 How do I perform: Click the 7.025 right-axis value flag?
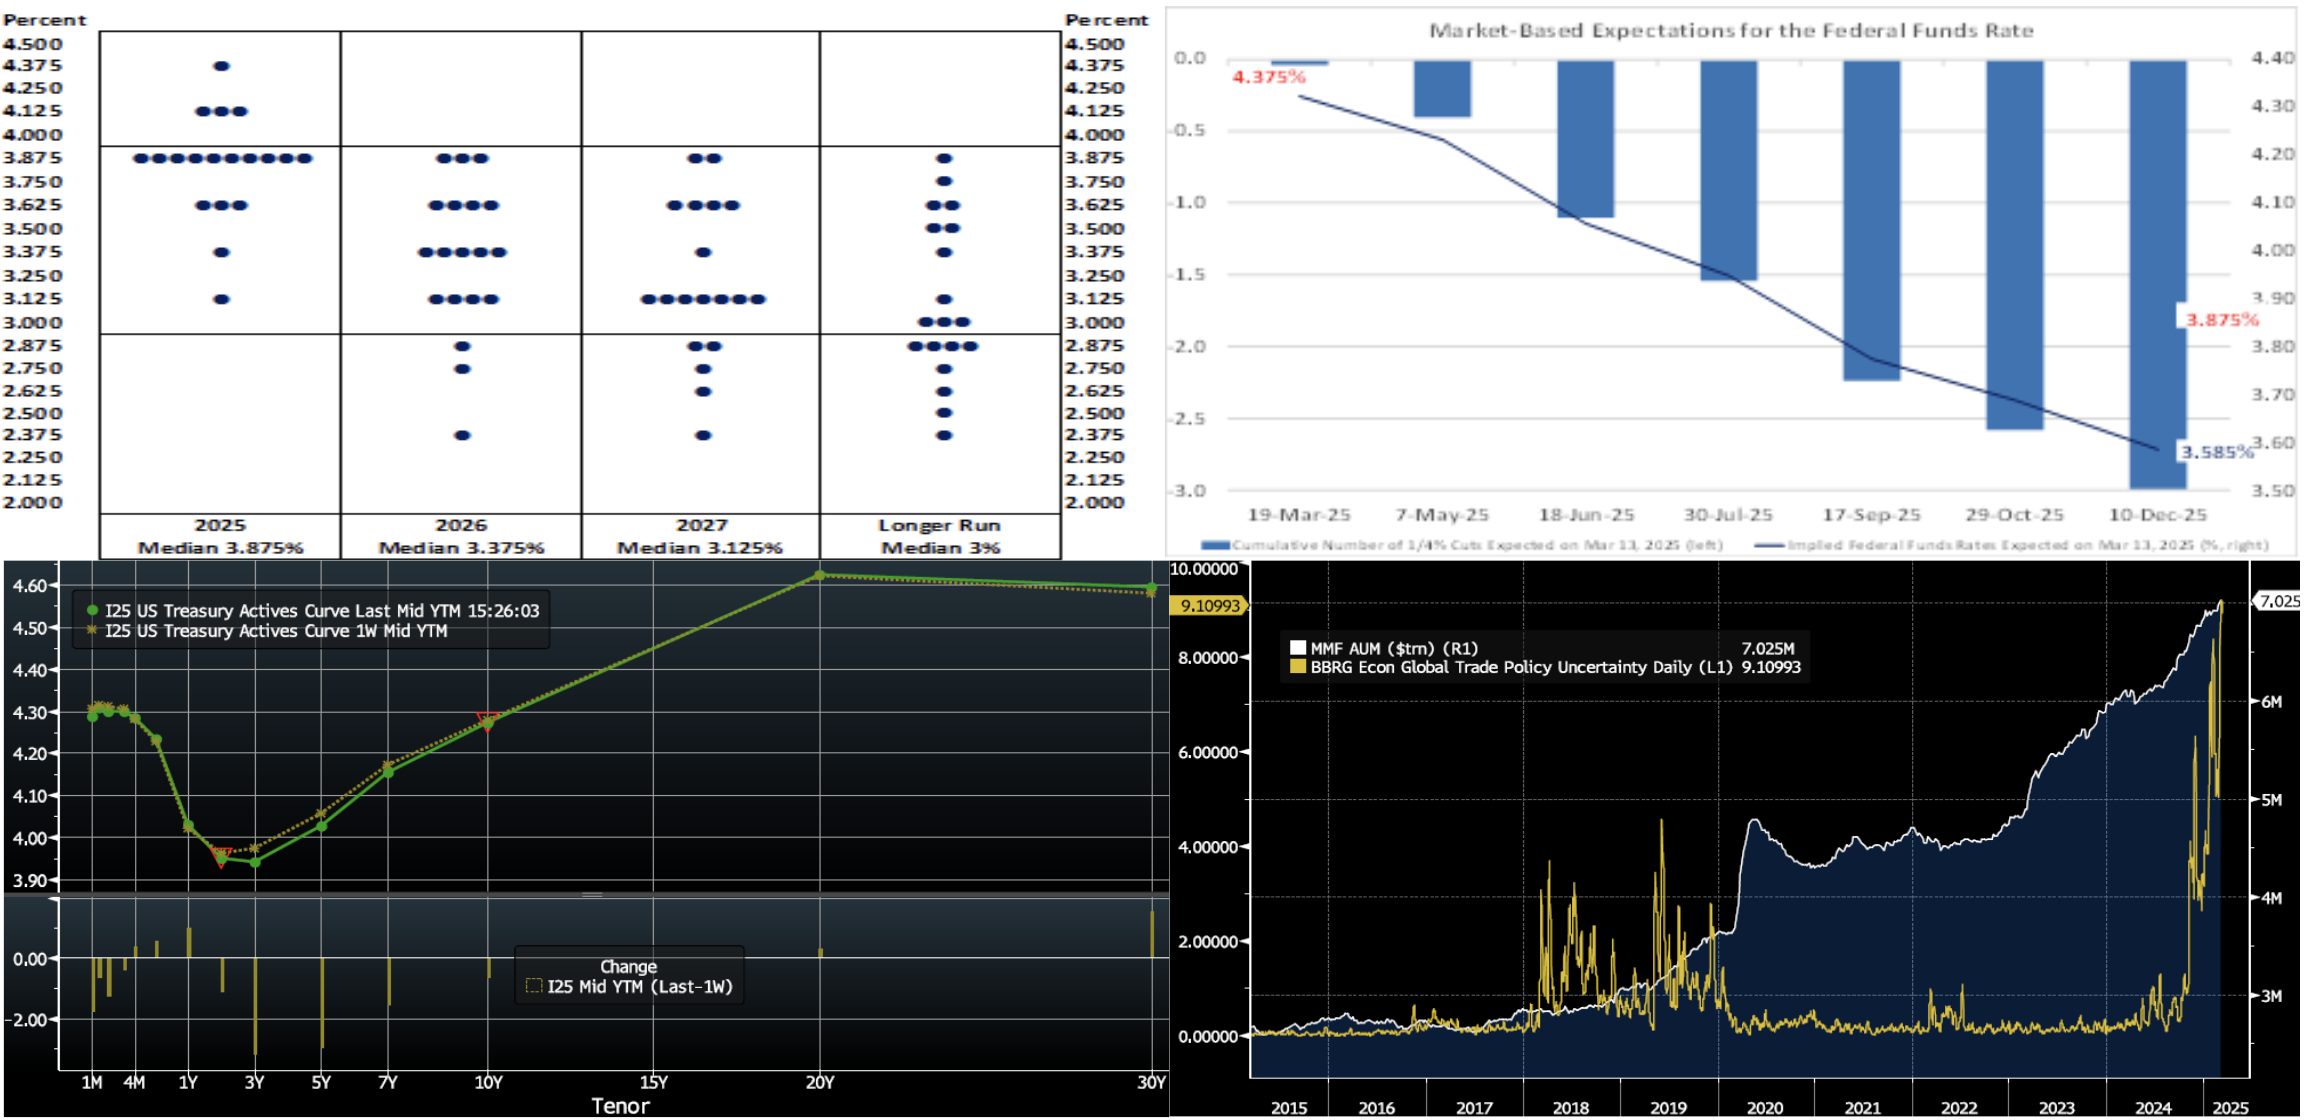(x=2277, y=601)
